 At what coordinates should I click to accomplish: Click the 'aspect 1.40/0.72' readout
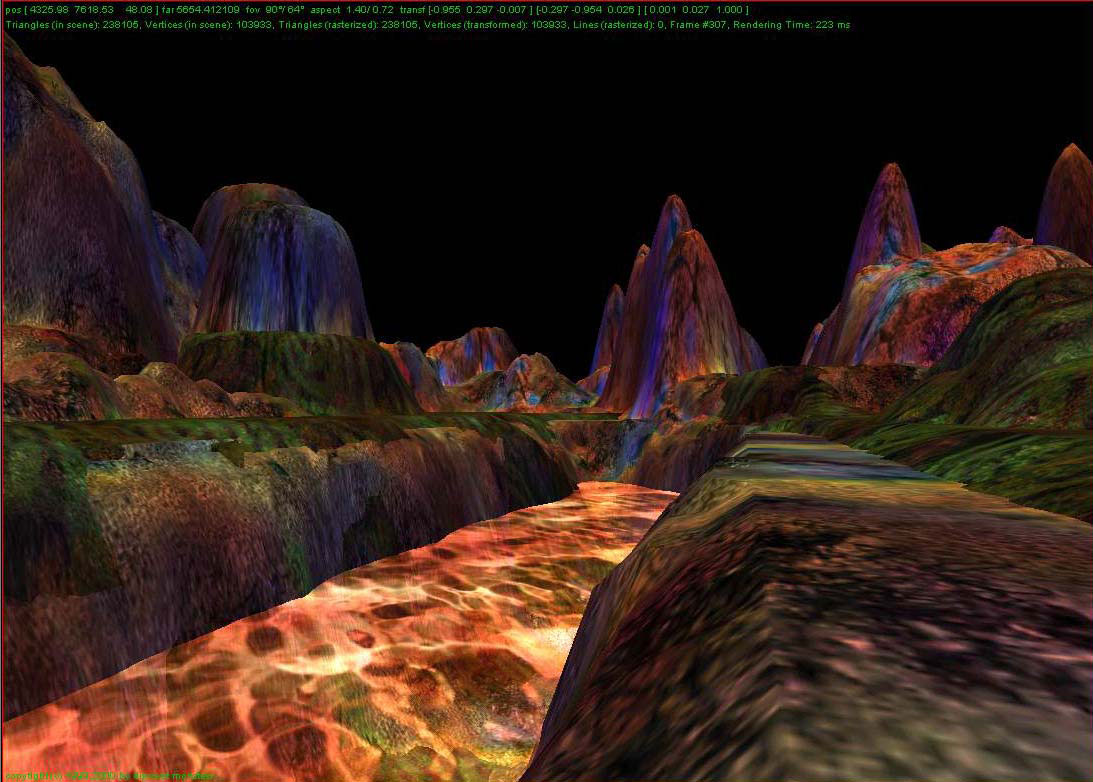pos(356,10)
